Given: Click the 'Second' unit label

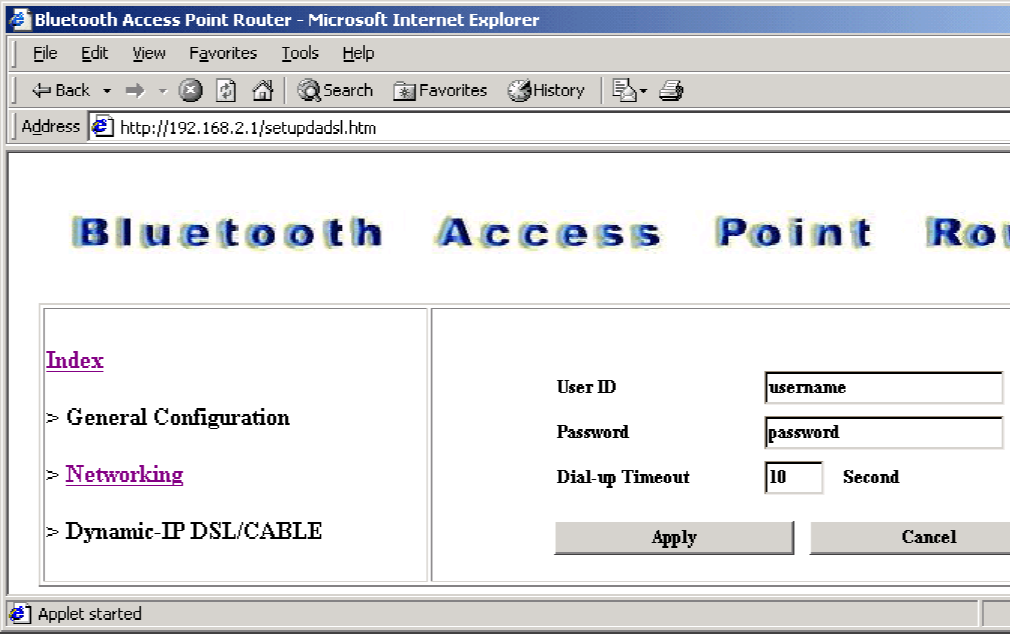Looking at the screenshot, I should pos(871,477).
